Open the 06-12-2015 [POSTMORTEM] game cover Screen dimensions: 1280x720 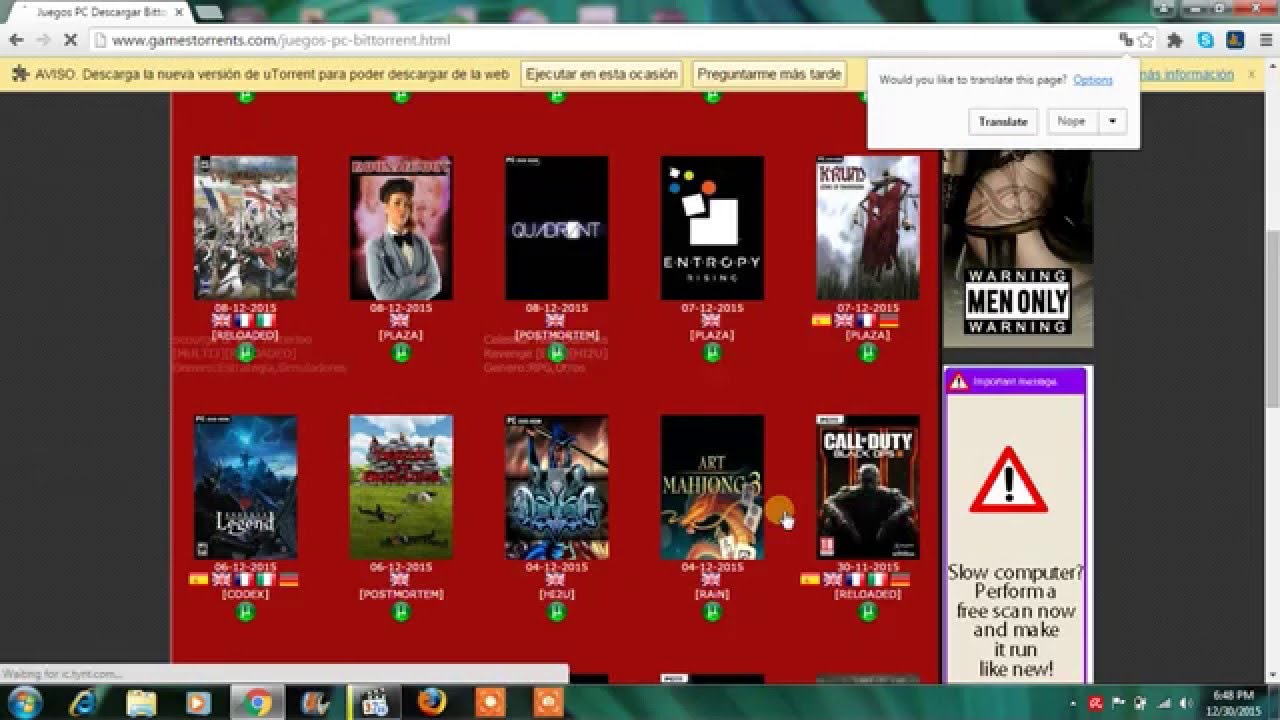pyautogui.click(x=401, y=487)
